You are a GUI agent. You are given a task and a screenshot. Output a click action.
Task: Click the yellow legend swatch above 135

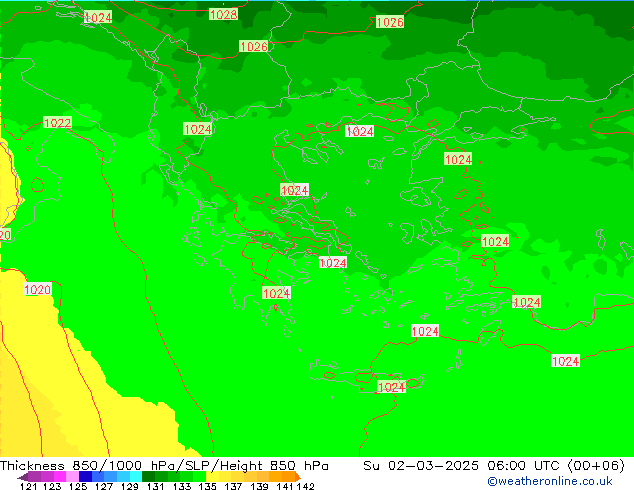coord(212,476)
